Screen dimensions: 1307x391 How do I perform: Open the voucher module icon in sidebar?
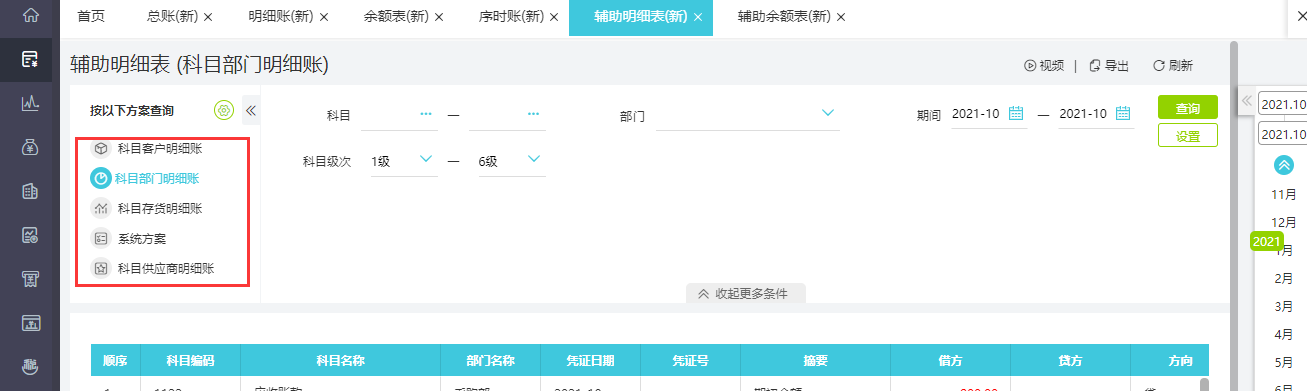point(30,59)
